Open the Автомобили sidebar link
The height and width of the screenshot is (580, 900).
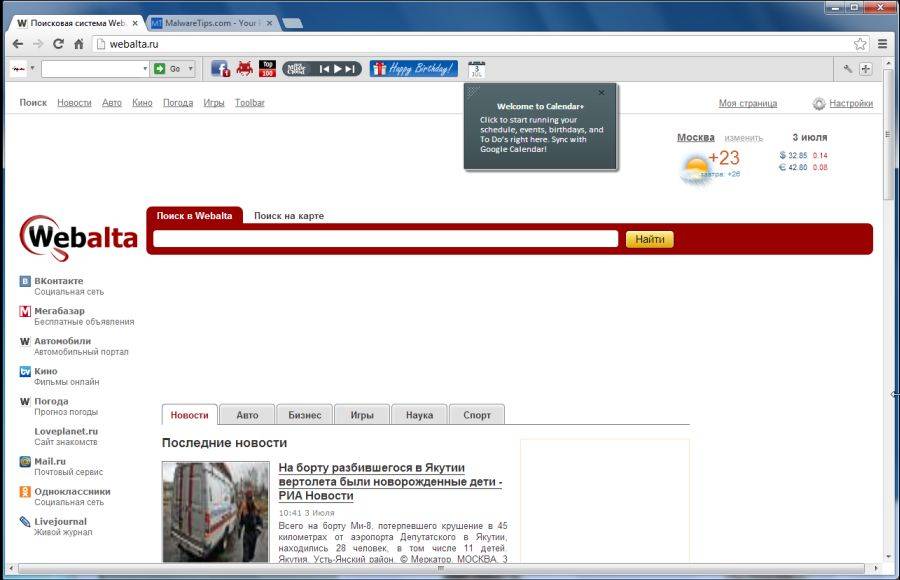63,341
